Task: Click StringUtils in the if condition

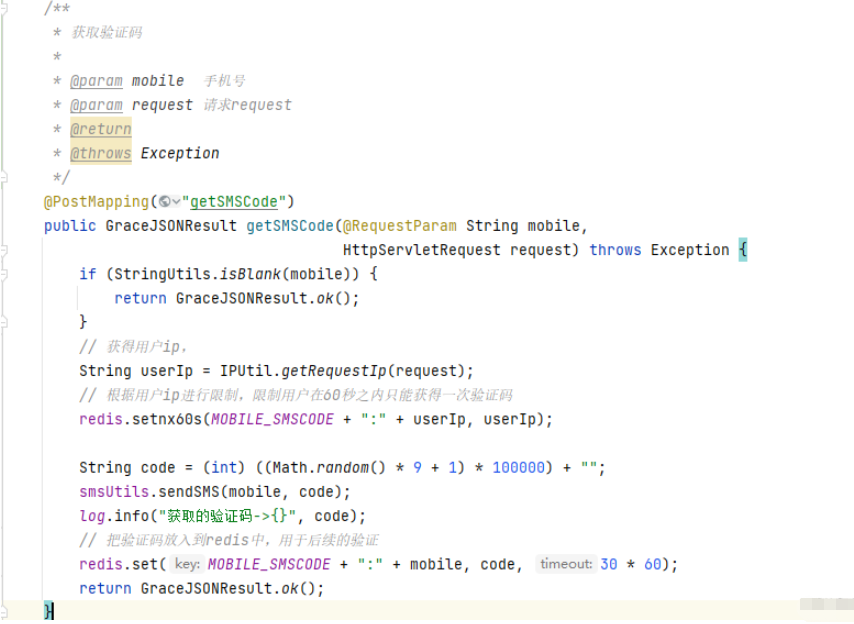Action: pos(162,274)
